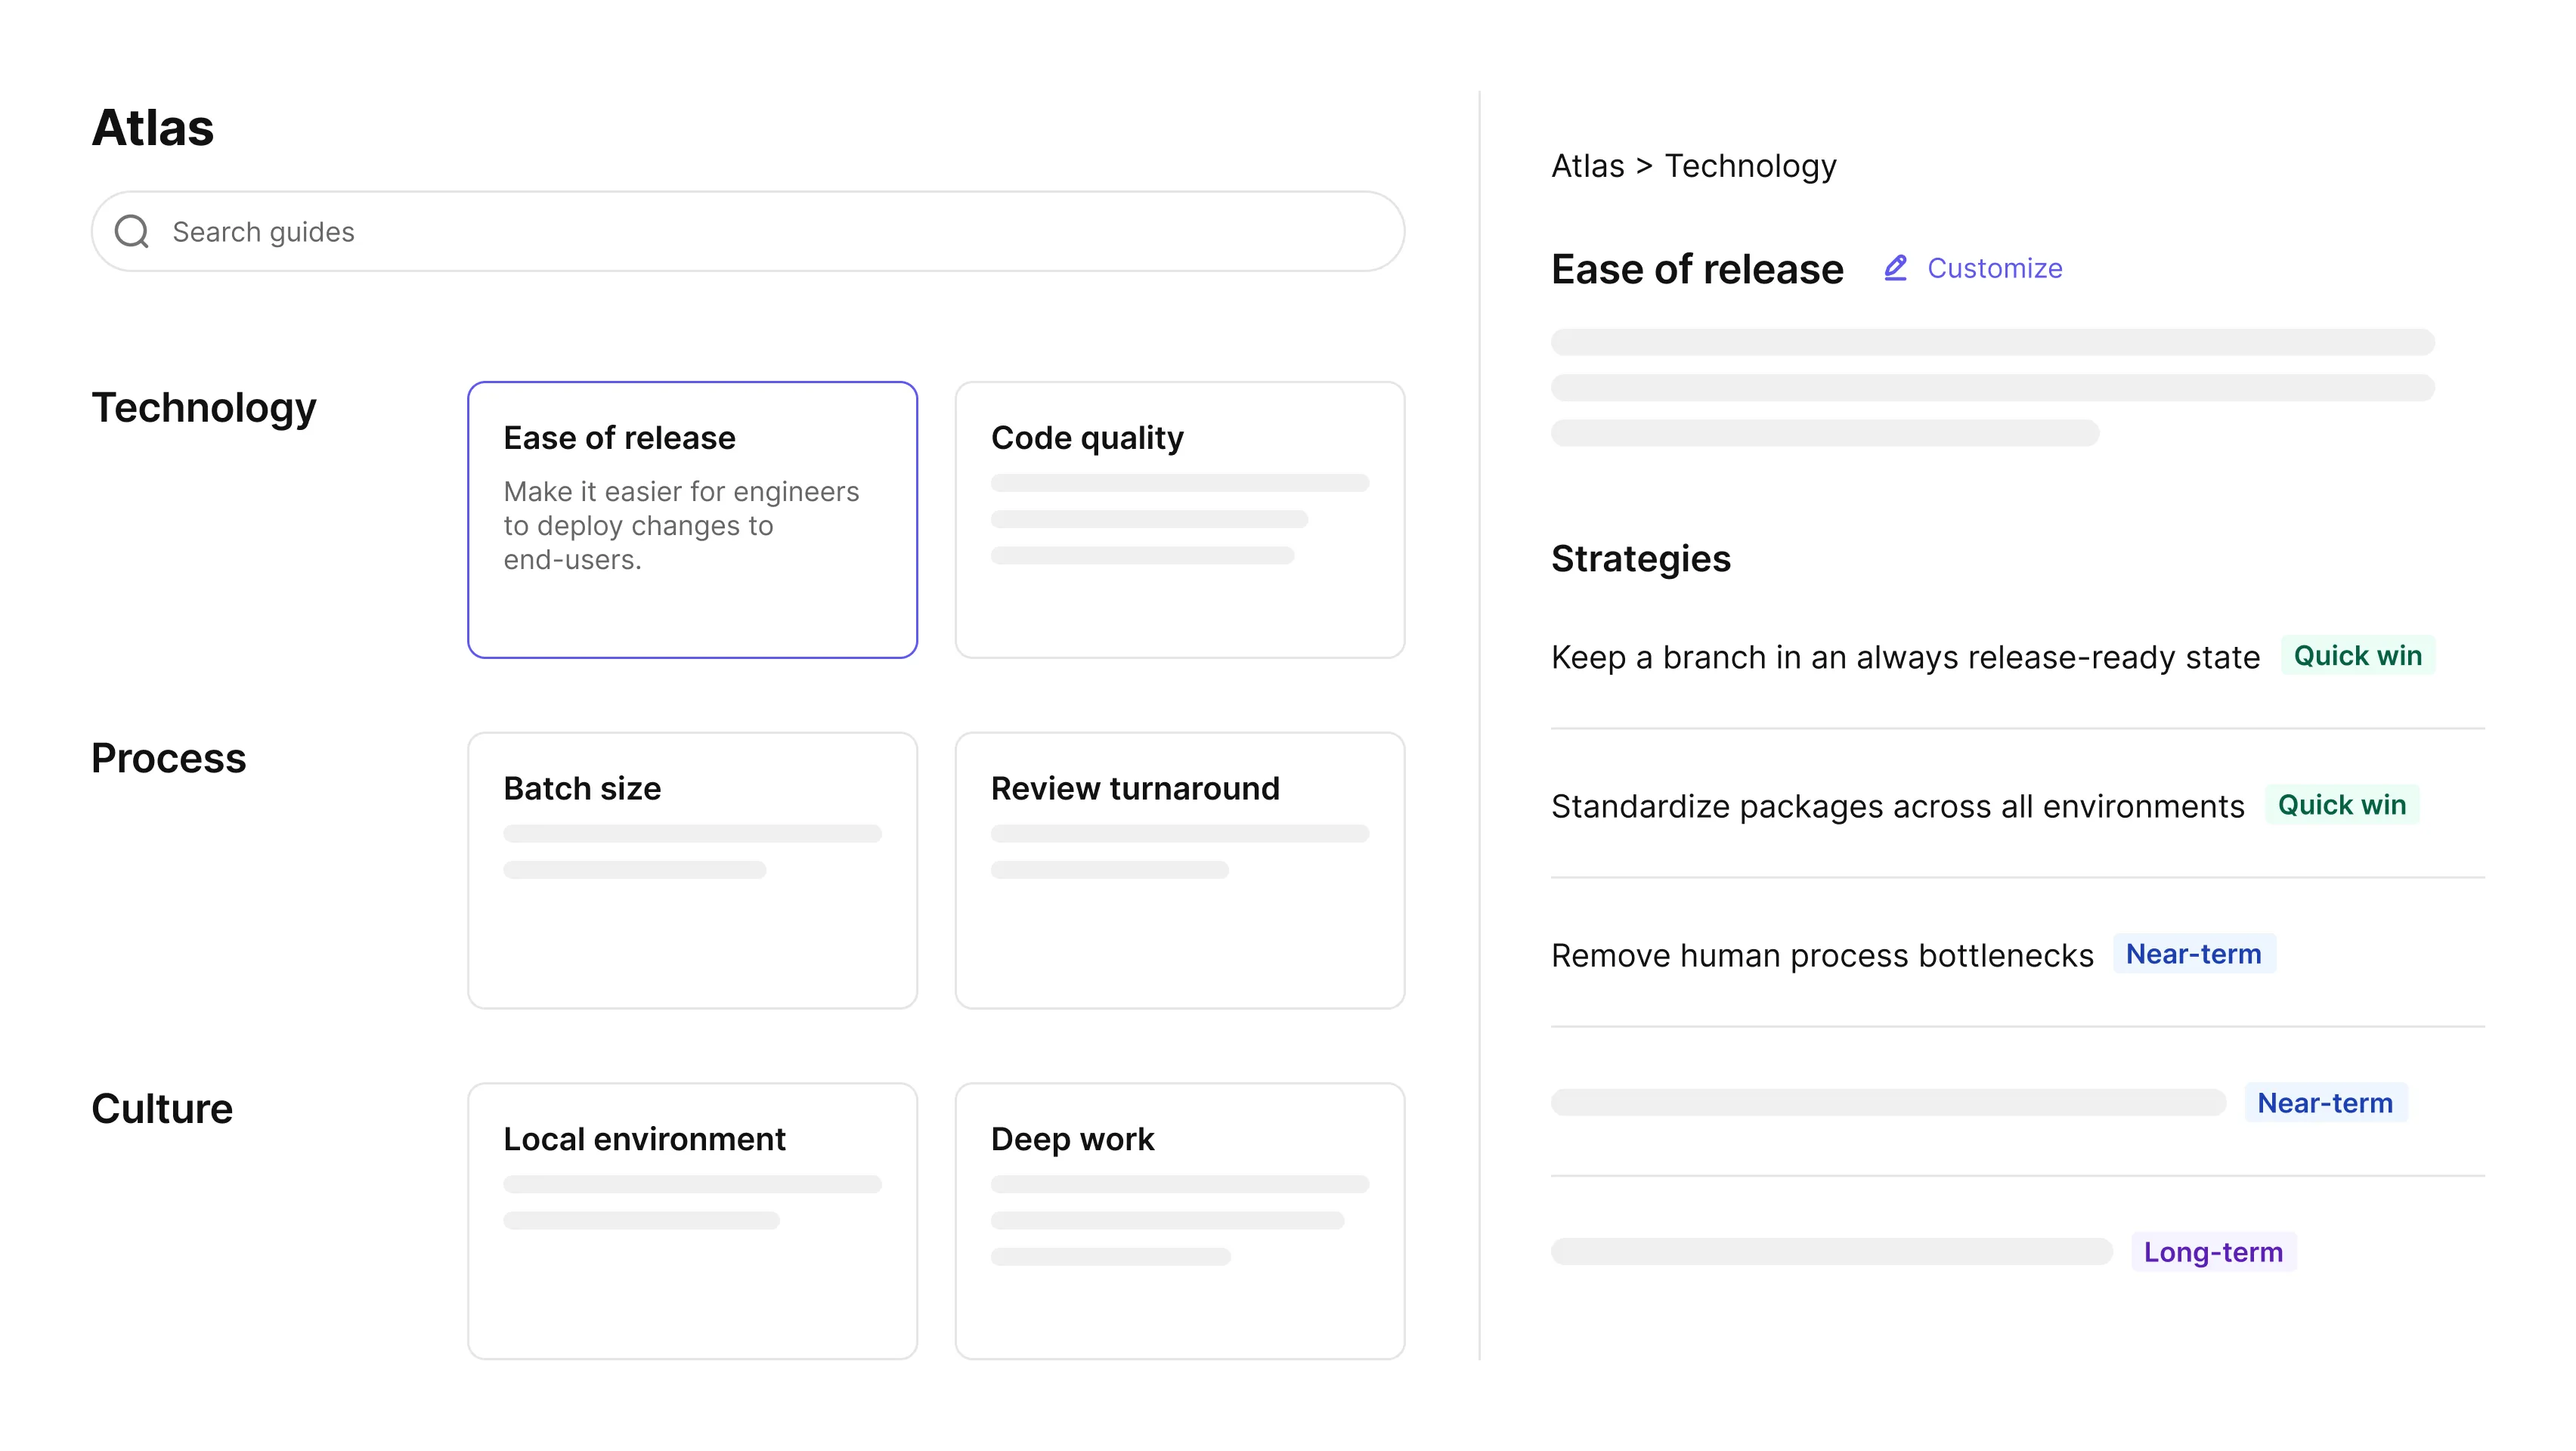This screenshot has width=2576, height=1451.
Task: Click Technology in the breadcrumb
Action: click(1750, 166)
